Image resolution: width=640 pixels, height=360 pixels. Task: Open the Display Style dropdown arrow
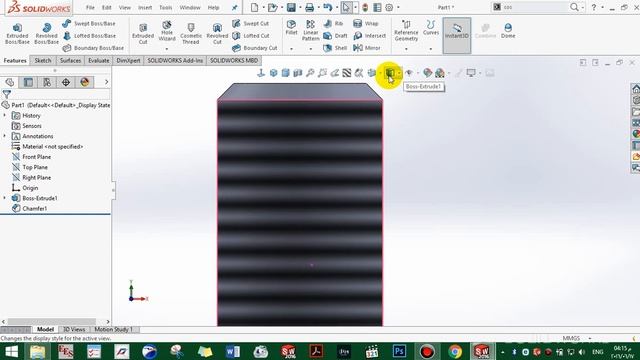[399, 73]
